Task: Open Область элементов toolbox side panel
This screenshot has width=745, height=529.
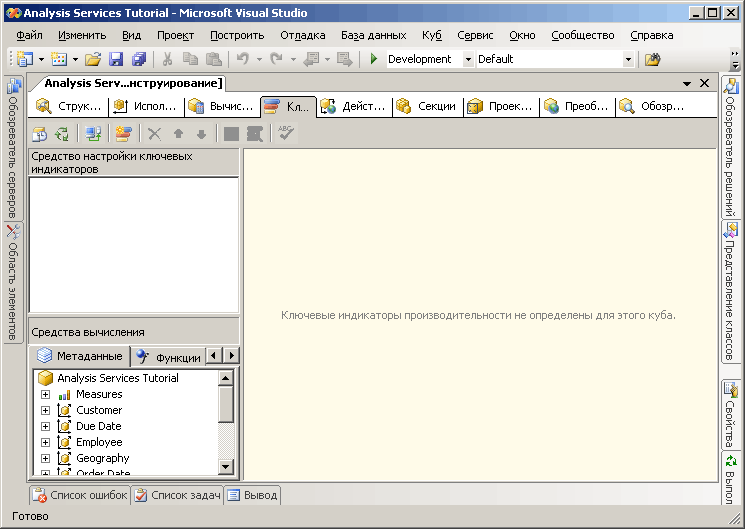Action: point(13,282)
